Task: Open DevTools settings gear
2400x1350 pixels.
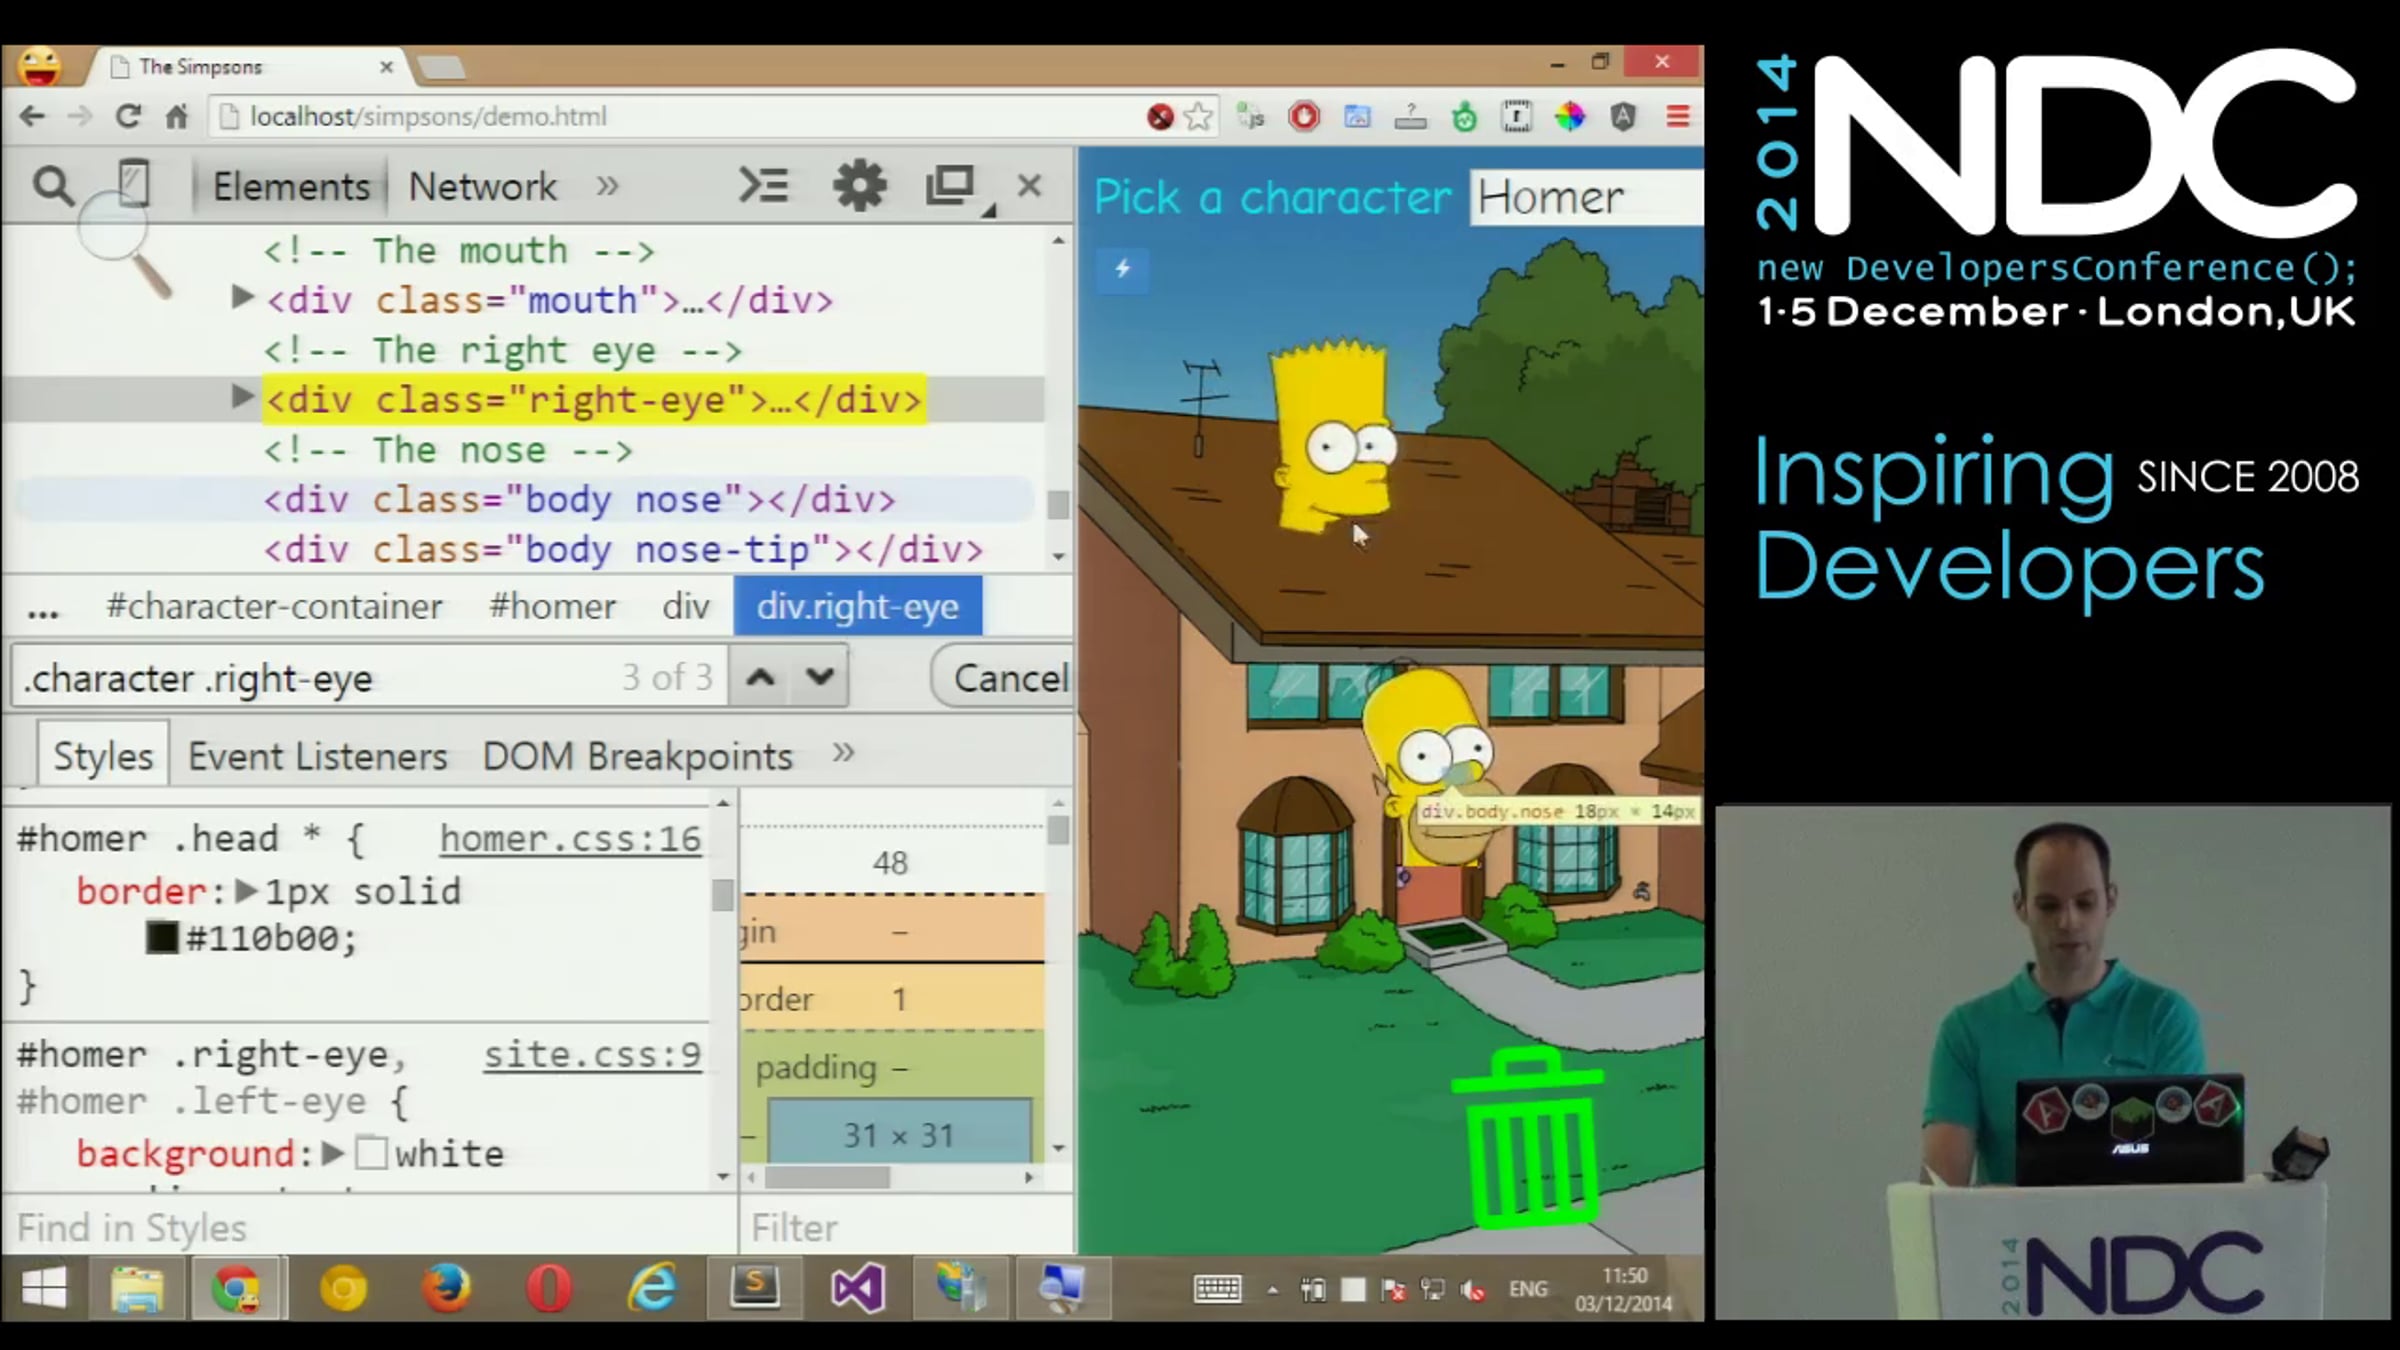Action: click(859, 186)
